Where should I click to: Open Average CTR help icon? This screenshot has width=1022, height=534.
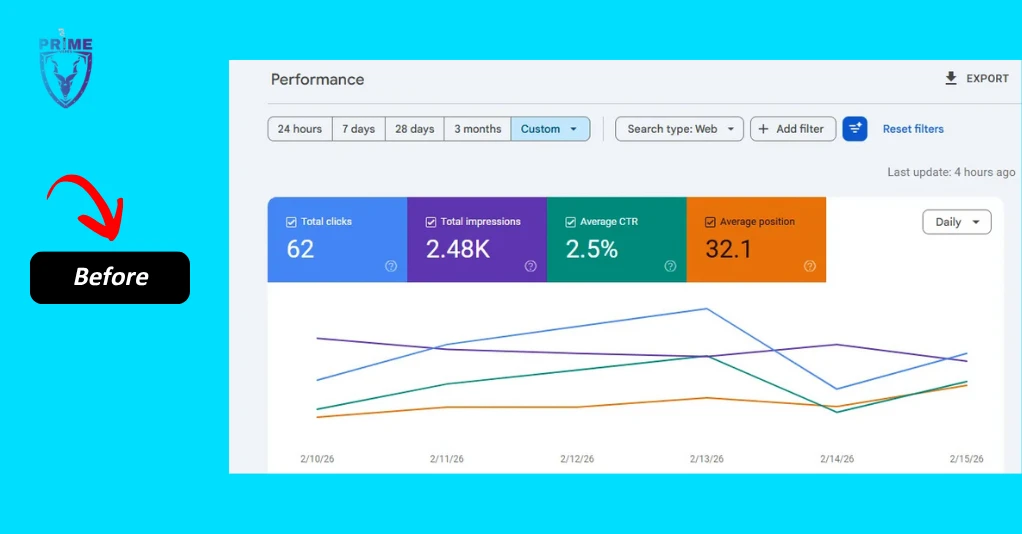(x=670, y=266)
